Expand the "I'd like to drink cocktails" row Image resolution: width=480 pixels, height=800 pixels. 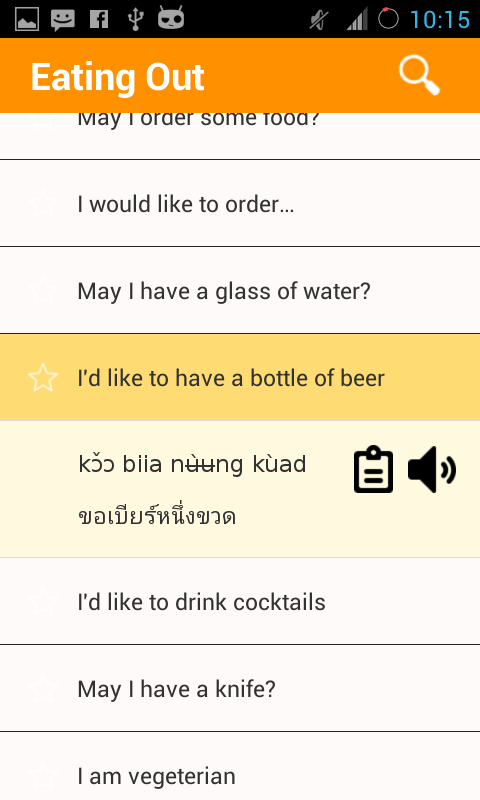[240, 602]
